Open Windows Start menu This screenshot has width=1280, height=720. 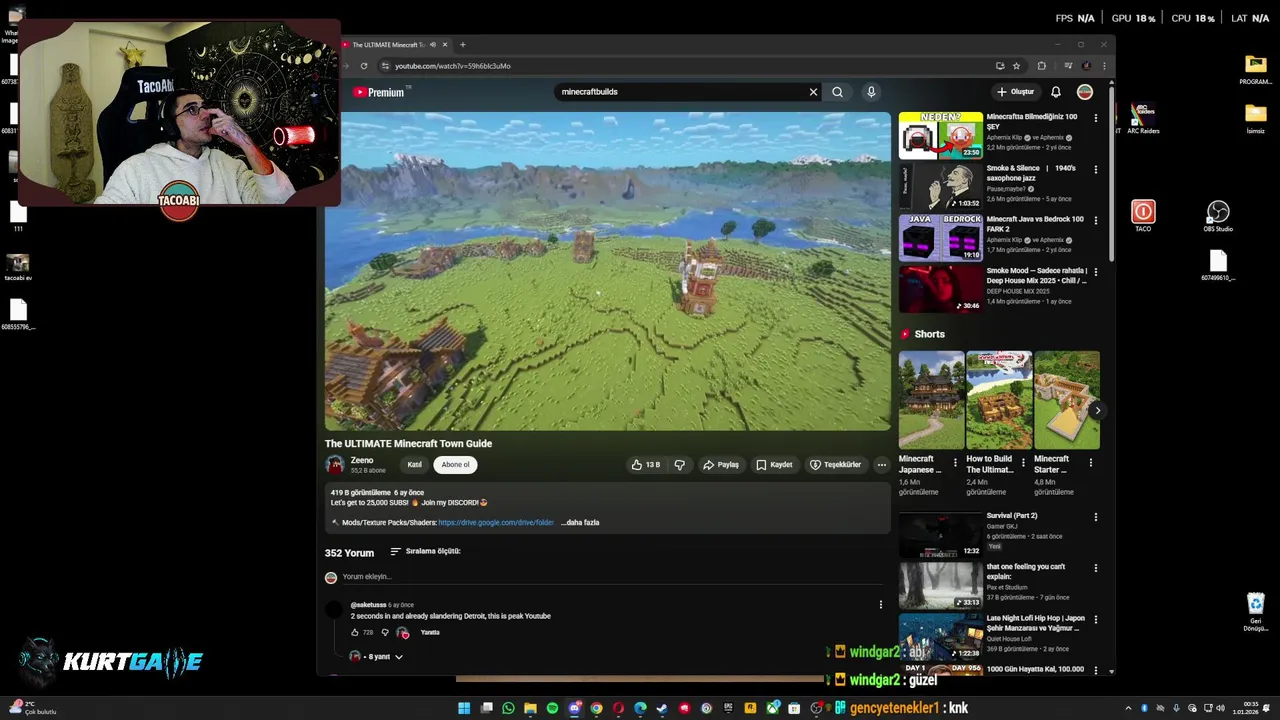pyautogui.click(x=464, y=708)
